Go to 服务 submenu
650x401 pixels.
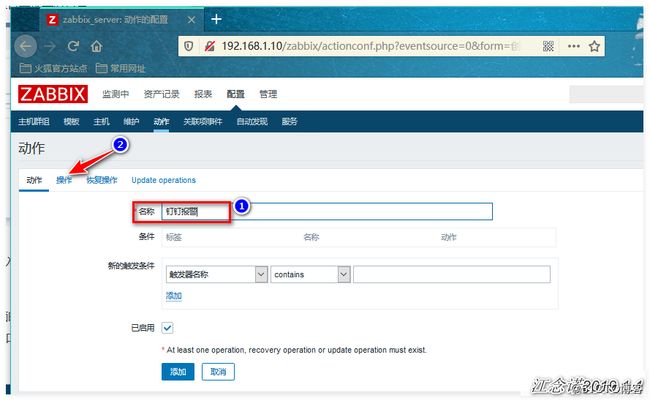[289, 122]
